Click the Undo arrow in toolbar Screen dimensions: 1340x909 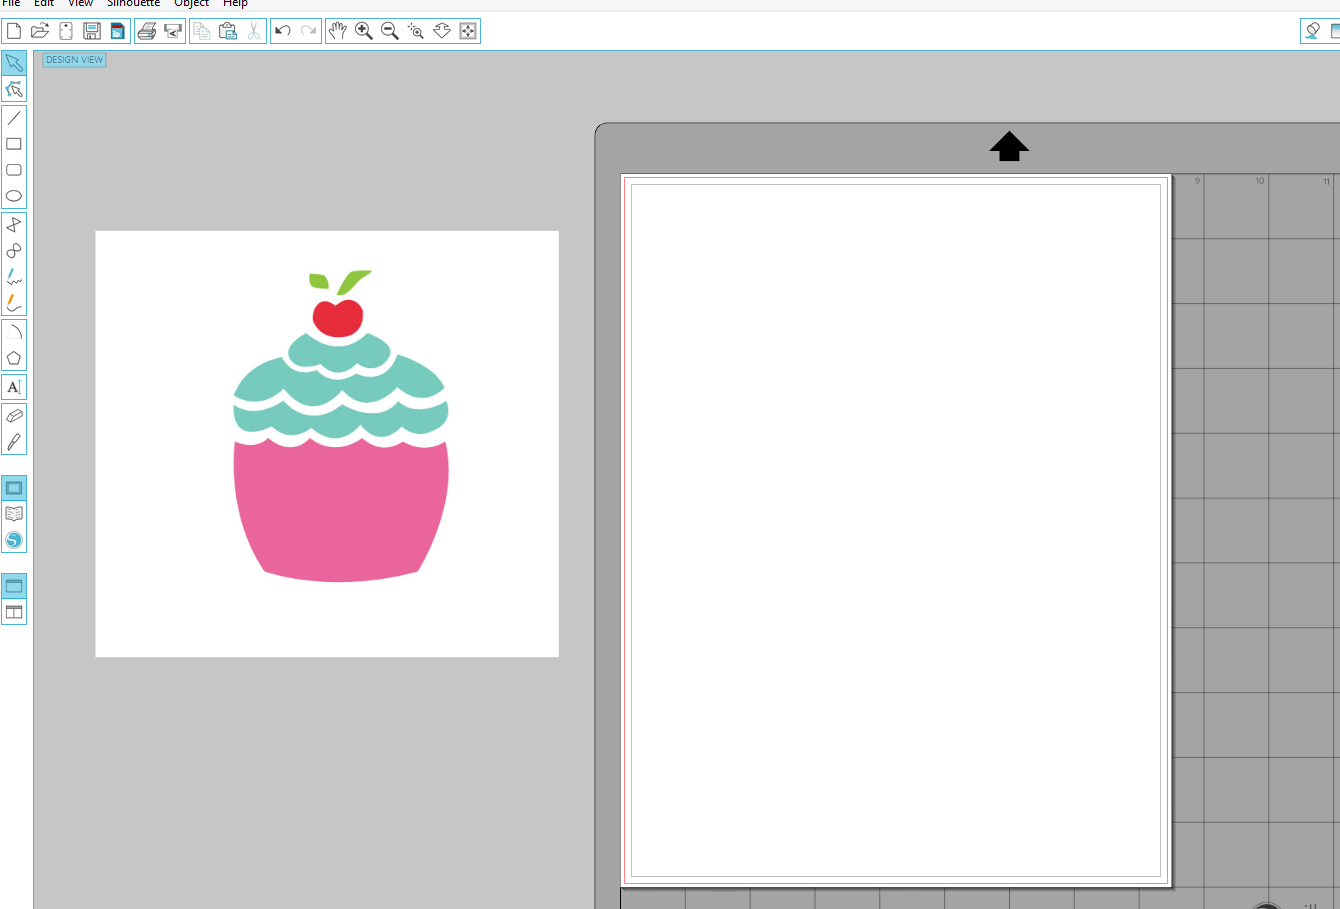click(282, 31)
